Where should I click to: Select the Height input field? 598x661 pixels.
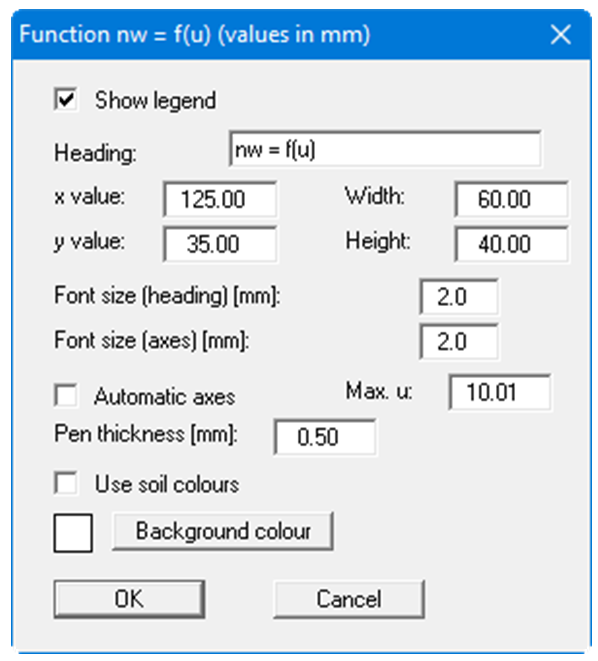coord(511,244)
